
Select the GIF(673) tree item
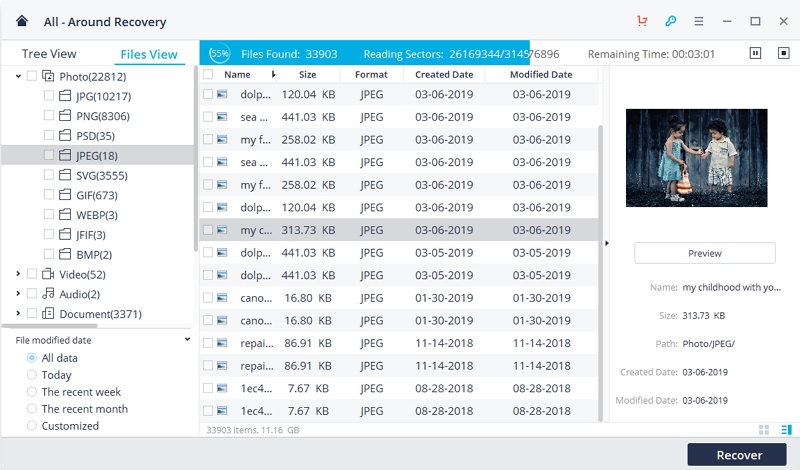[x=98, y=195]
